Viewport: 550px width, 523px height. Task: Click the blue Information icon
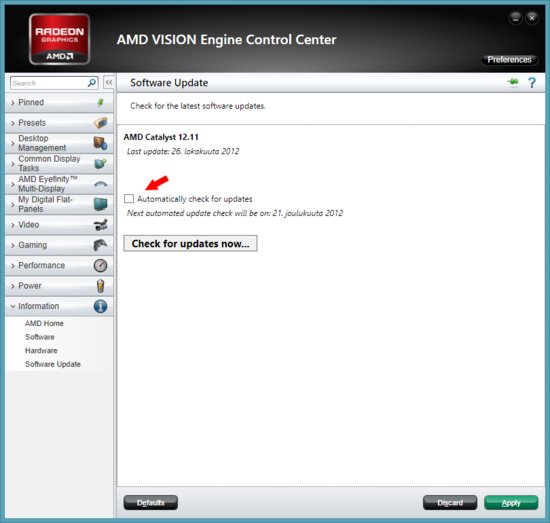tap(100, 306)
